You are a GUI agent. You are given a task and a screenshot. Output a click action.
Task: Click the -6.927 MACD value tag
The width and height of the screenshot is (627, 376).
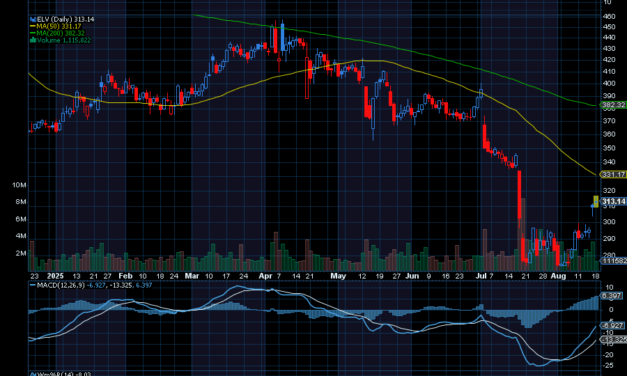tap(613, 326)
